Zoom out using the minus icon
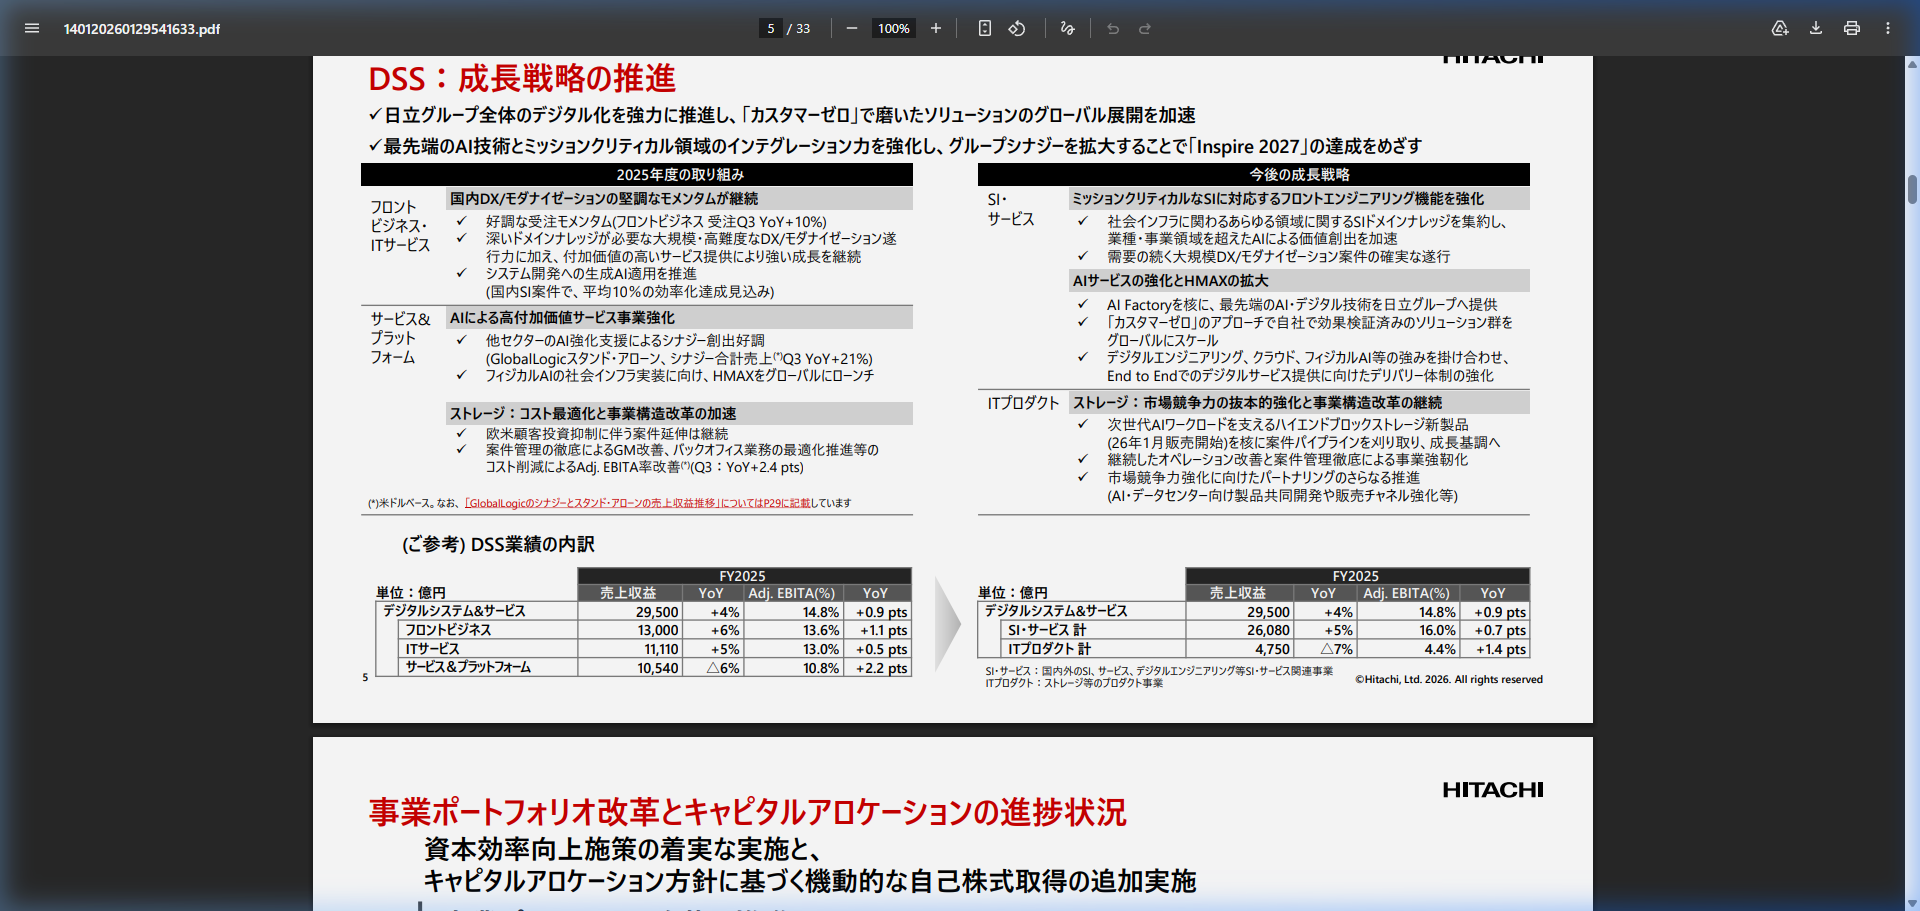Screen dimensions: 1920x911 tap(851, 28)
